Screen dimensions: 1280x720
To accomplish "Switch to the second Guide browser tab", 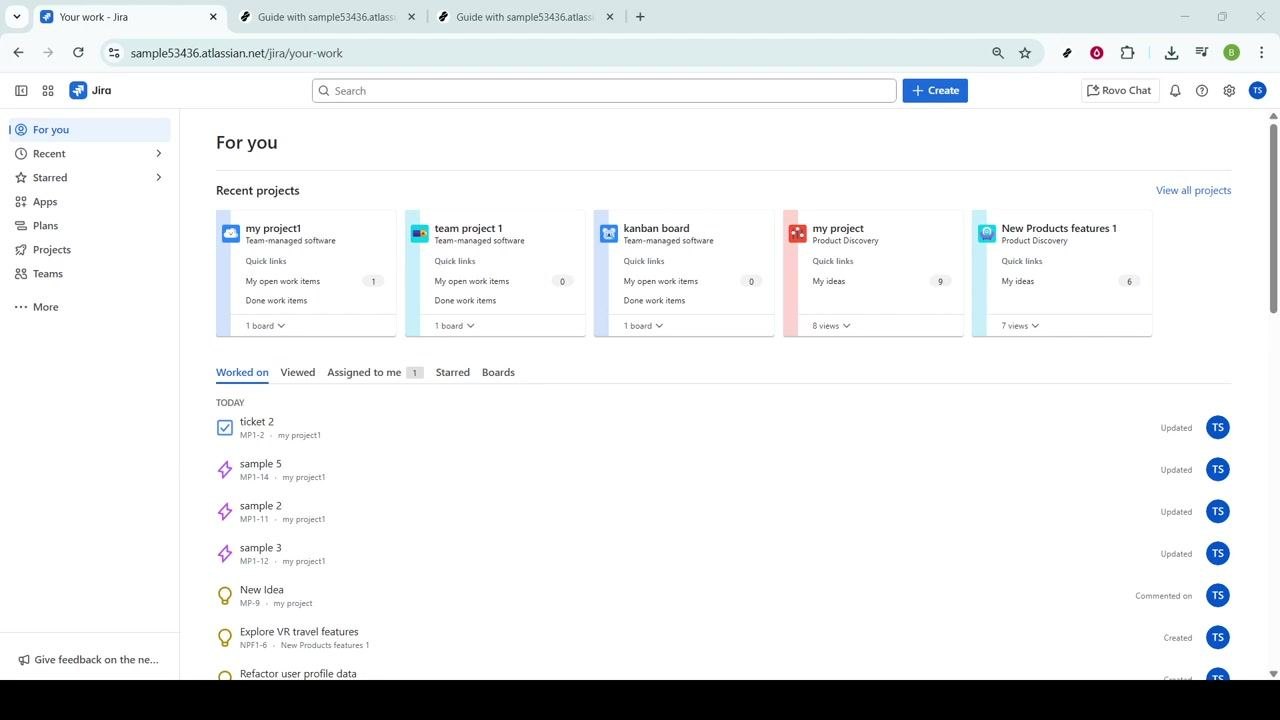I will (x=525, y=17).
